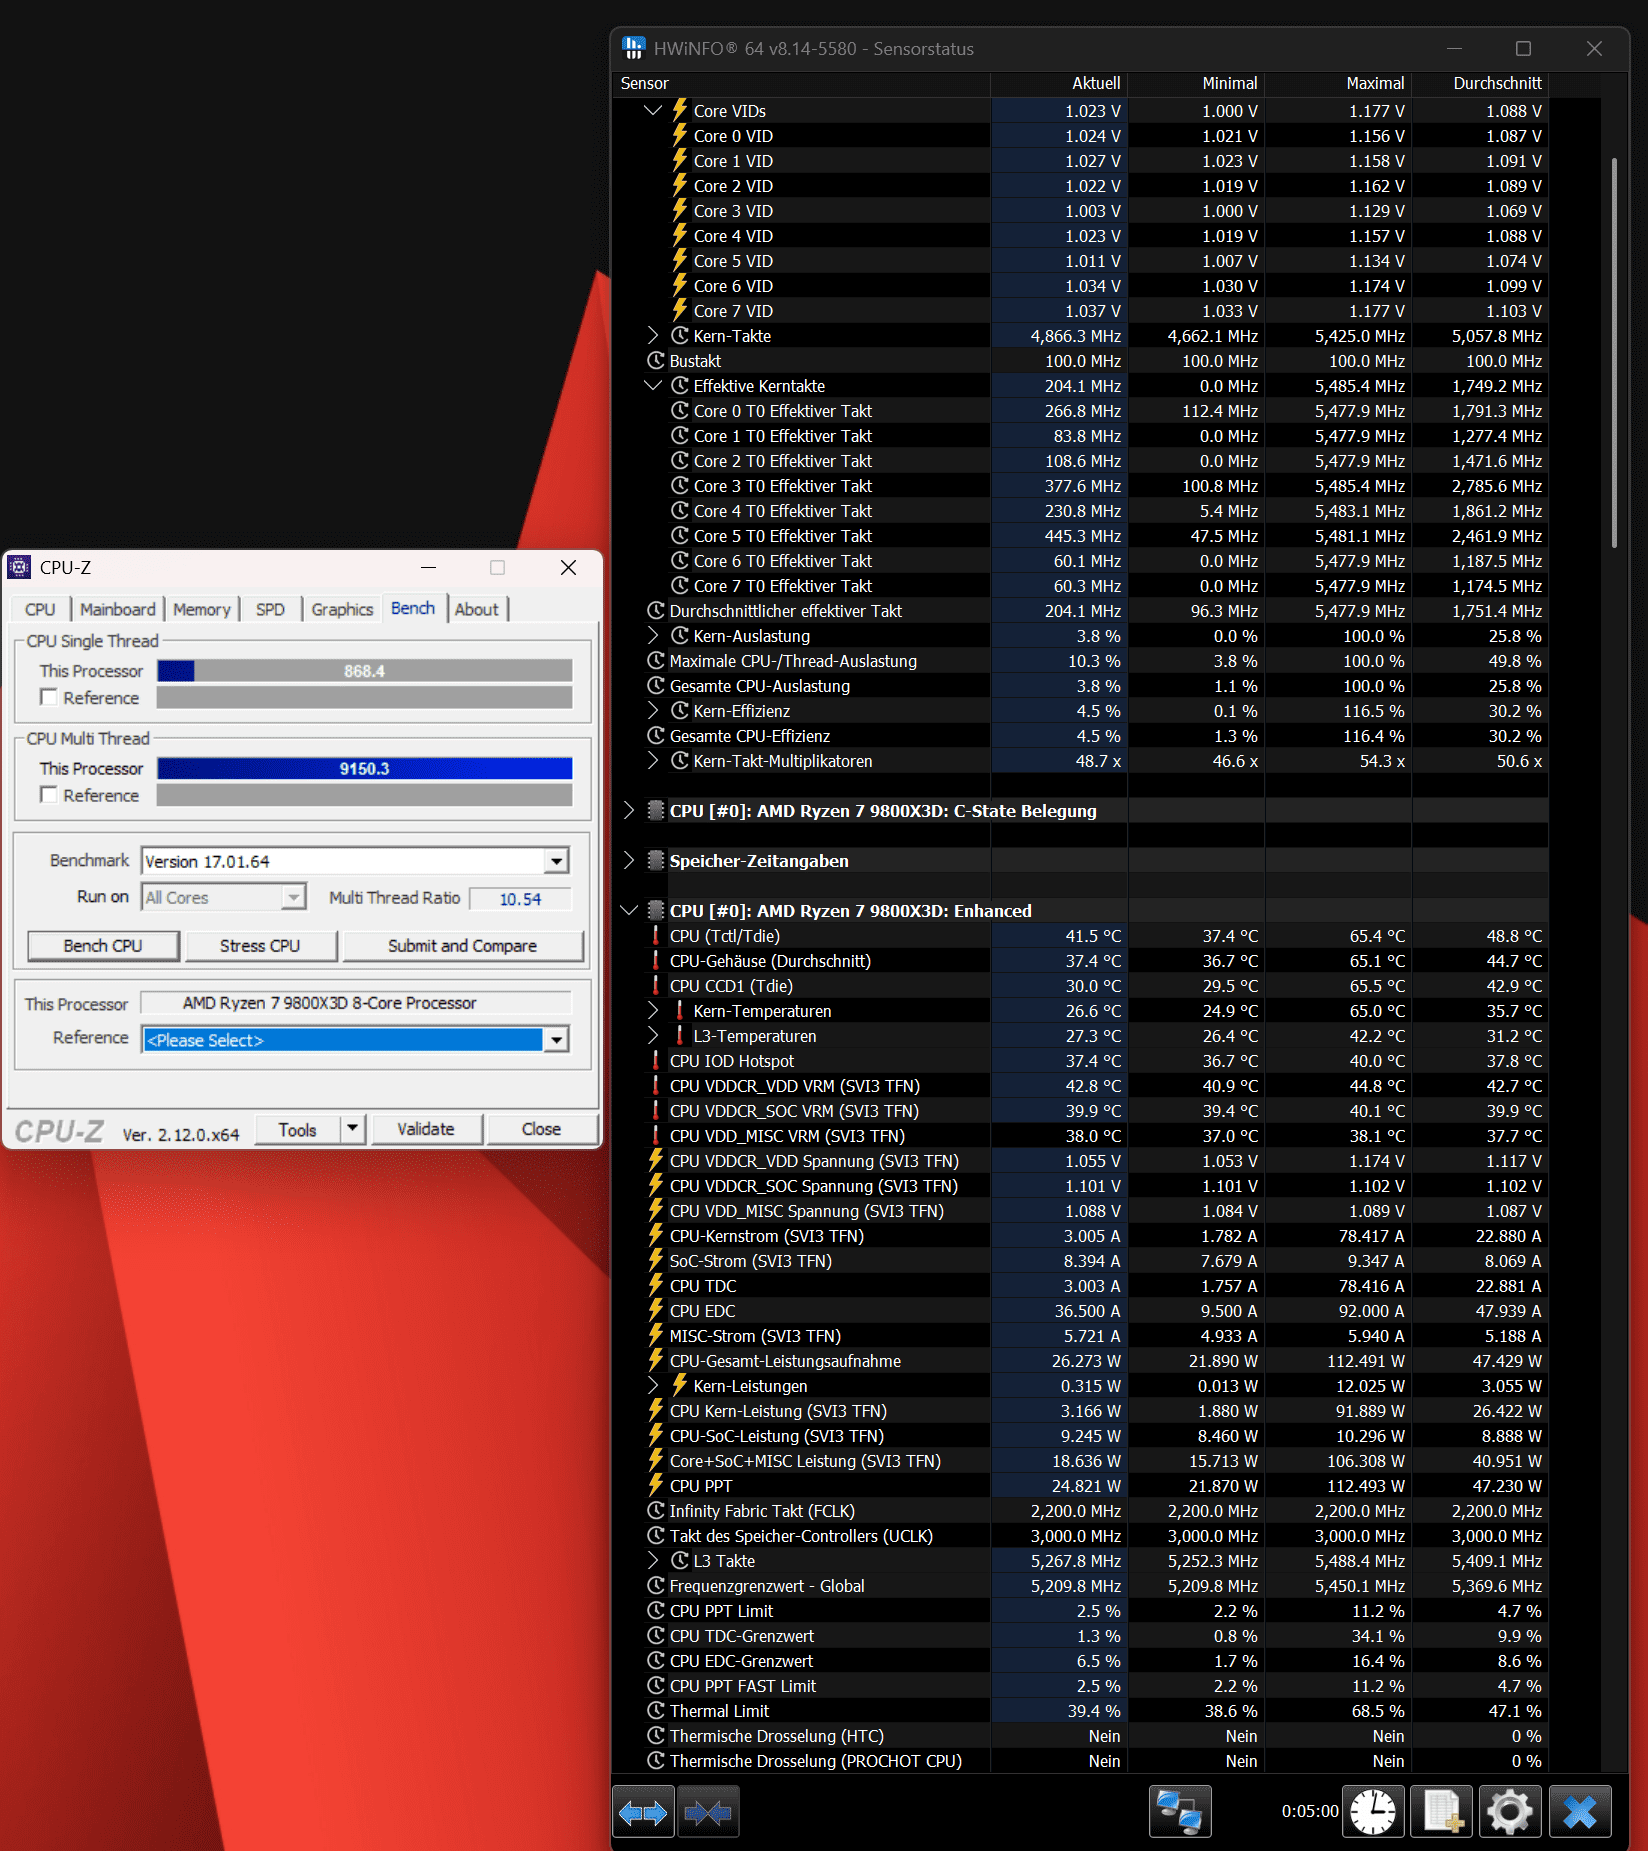This screenshot has width=1648, height=1851.
Task: Click the Aktuell column header
Action: pos(1060,83)
